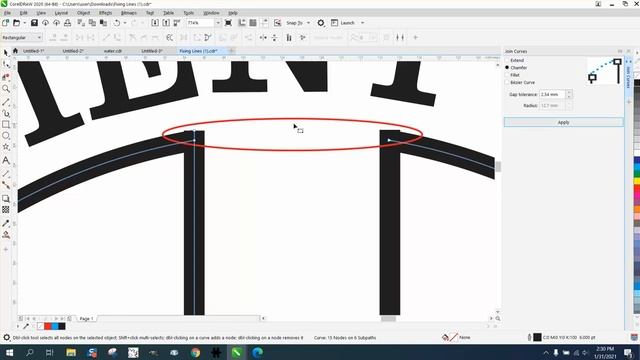This screenshot has height=360, width=640.
Task: Select the Zoom magnifier tool
Action: [6, 89]
